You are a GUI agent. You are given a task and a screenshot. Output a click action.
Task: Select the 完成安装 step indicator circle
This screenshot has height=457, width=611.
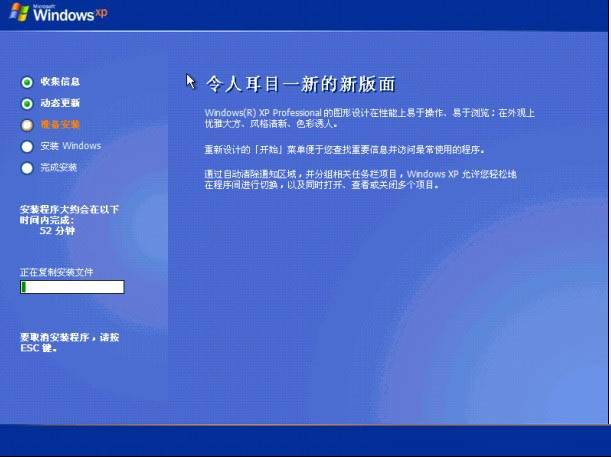(x=26, y=168)
